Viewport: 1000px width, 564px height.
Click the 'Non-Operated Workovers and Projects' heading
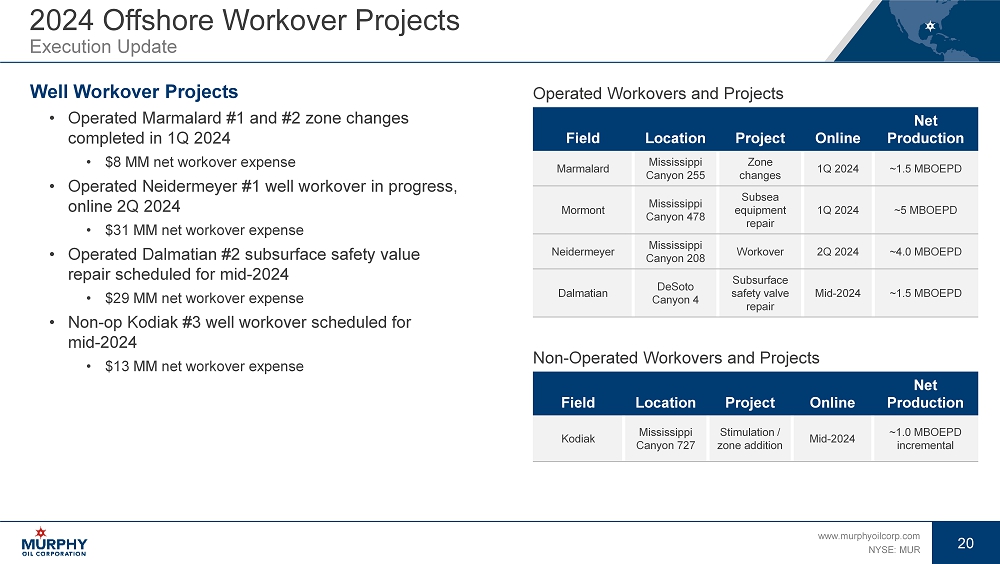point(676,357)
